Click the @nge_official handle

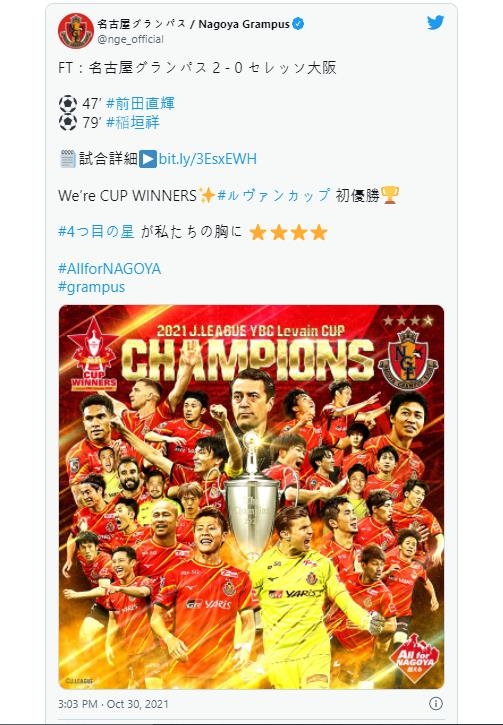tap(130, 39)
